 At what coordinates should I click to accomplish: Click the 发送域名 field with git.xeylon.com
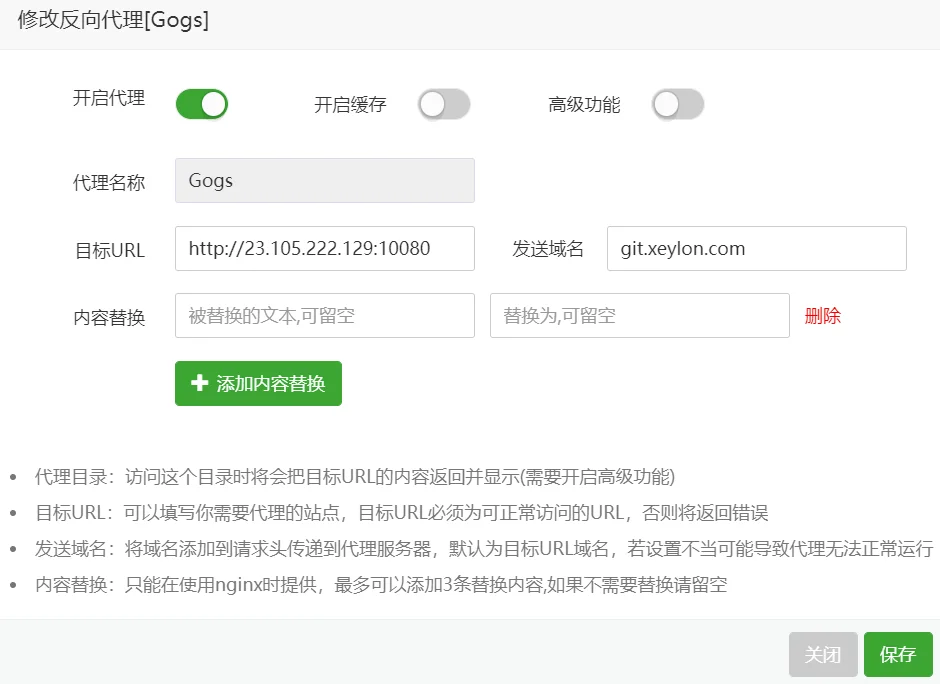(756, 248)
